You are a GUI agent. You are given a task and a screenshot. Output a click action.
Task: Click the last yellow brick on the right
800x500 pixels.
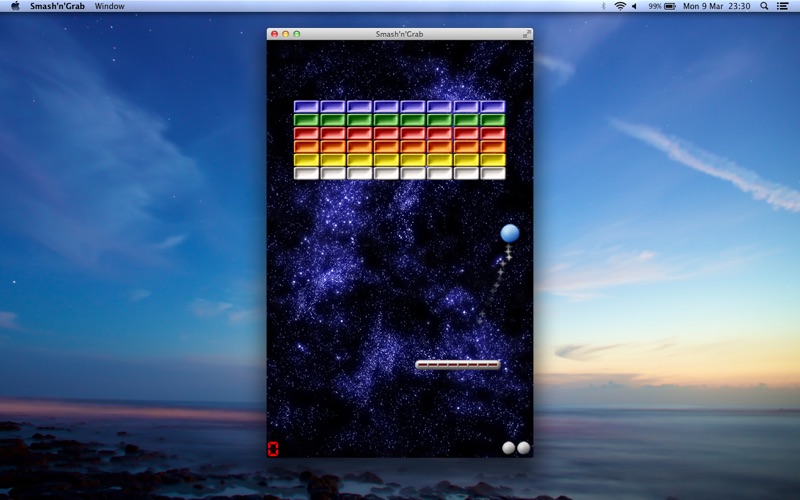[x=493, y=160]
